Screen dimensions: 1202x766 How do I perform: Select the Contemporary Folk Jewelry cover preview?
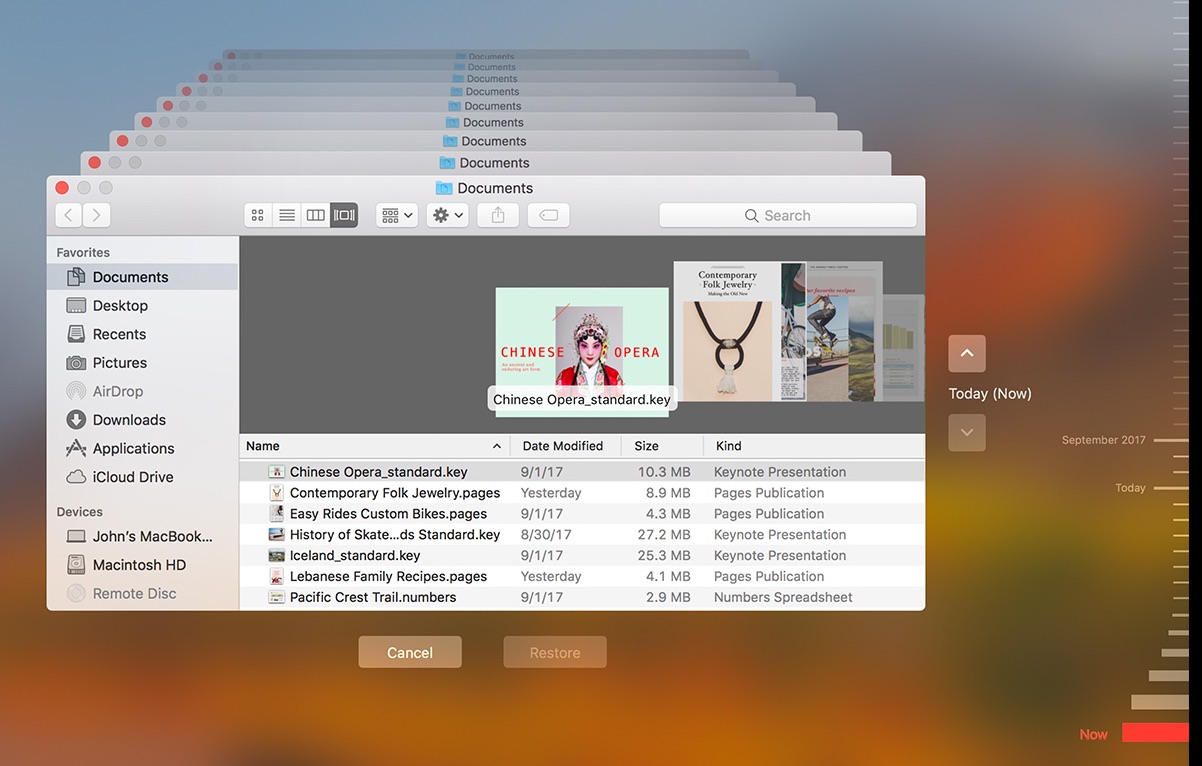(x=727, y=331)
